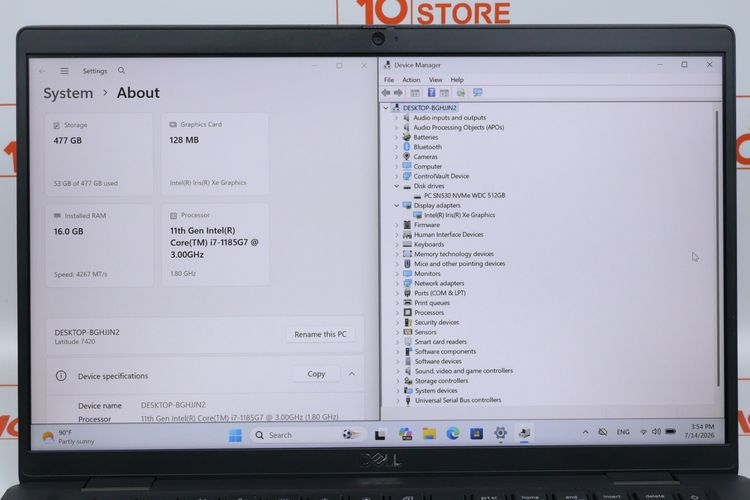The height and width of the screenshot is (500, 750).
Task: Click the System breadcrumb link
Action: coord(68,93)
